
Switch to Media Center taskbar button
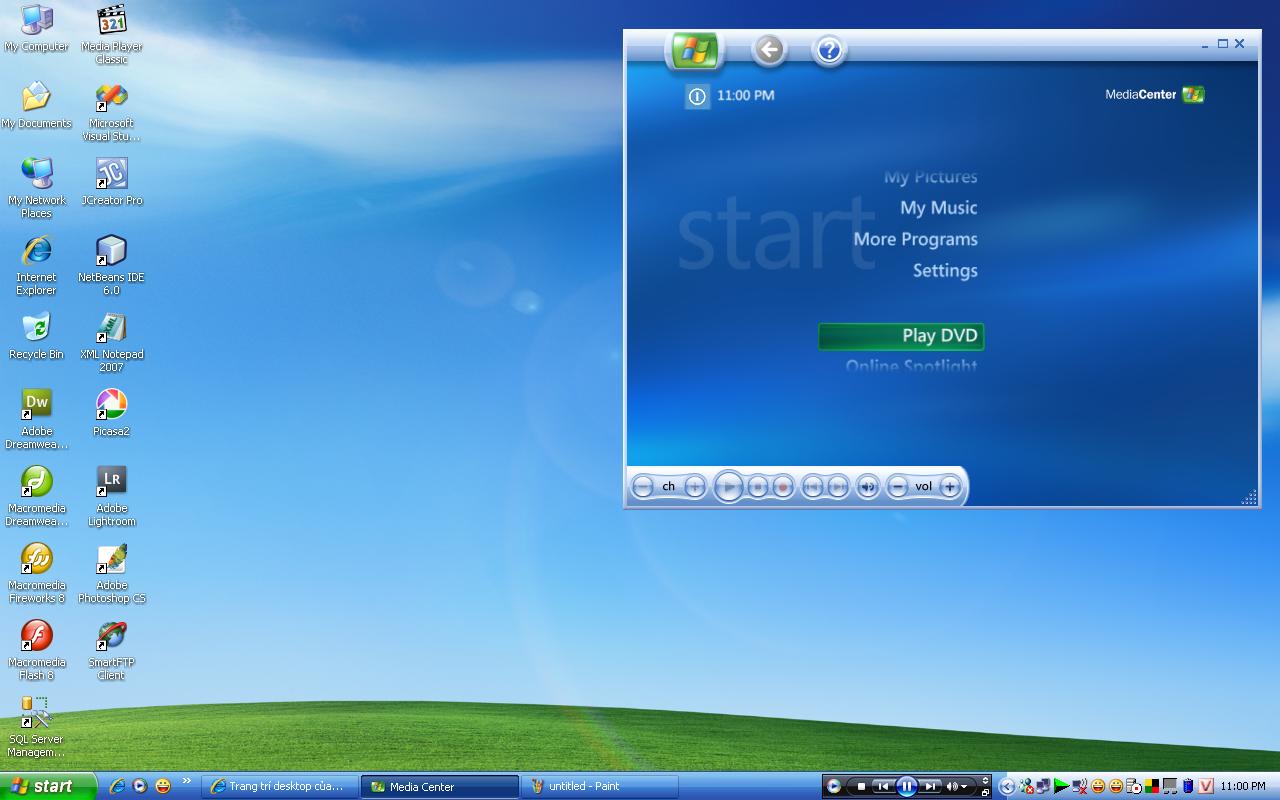(440, 786)
